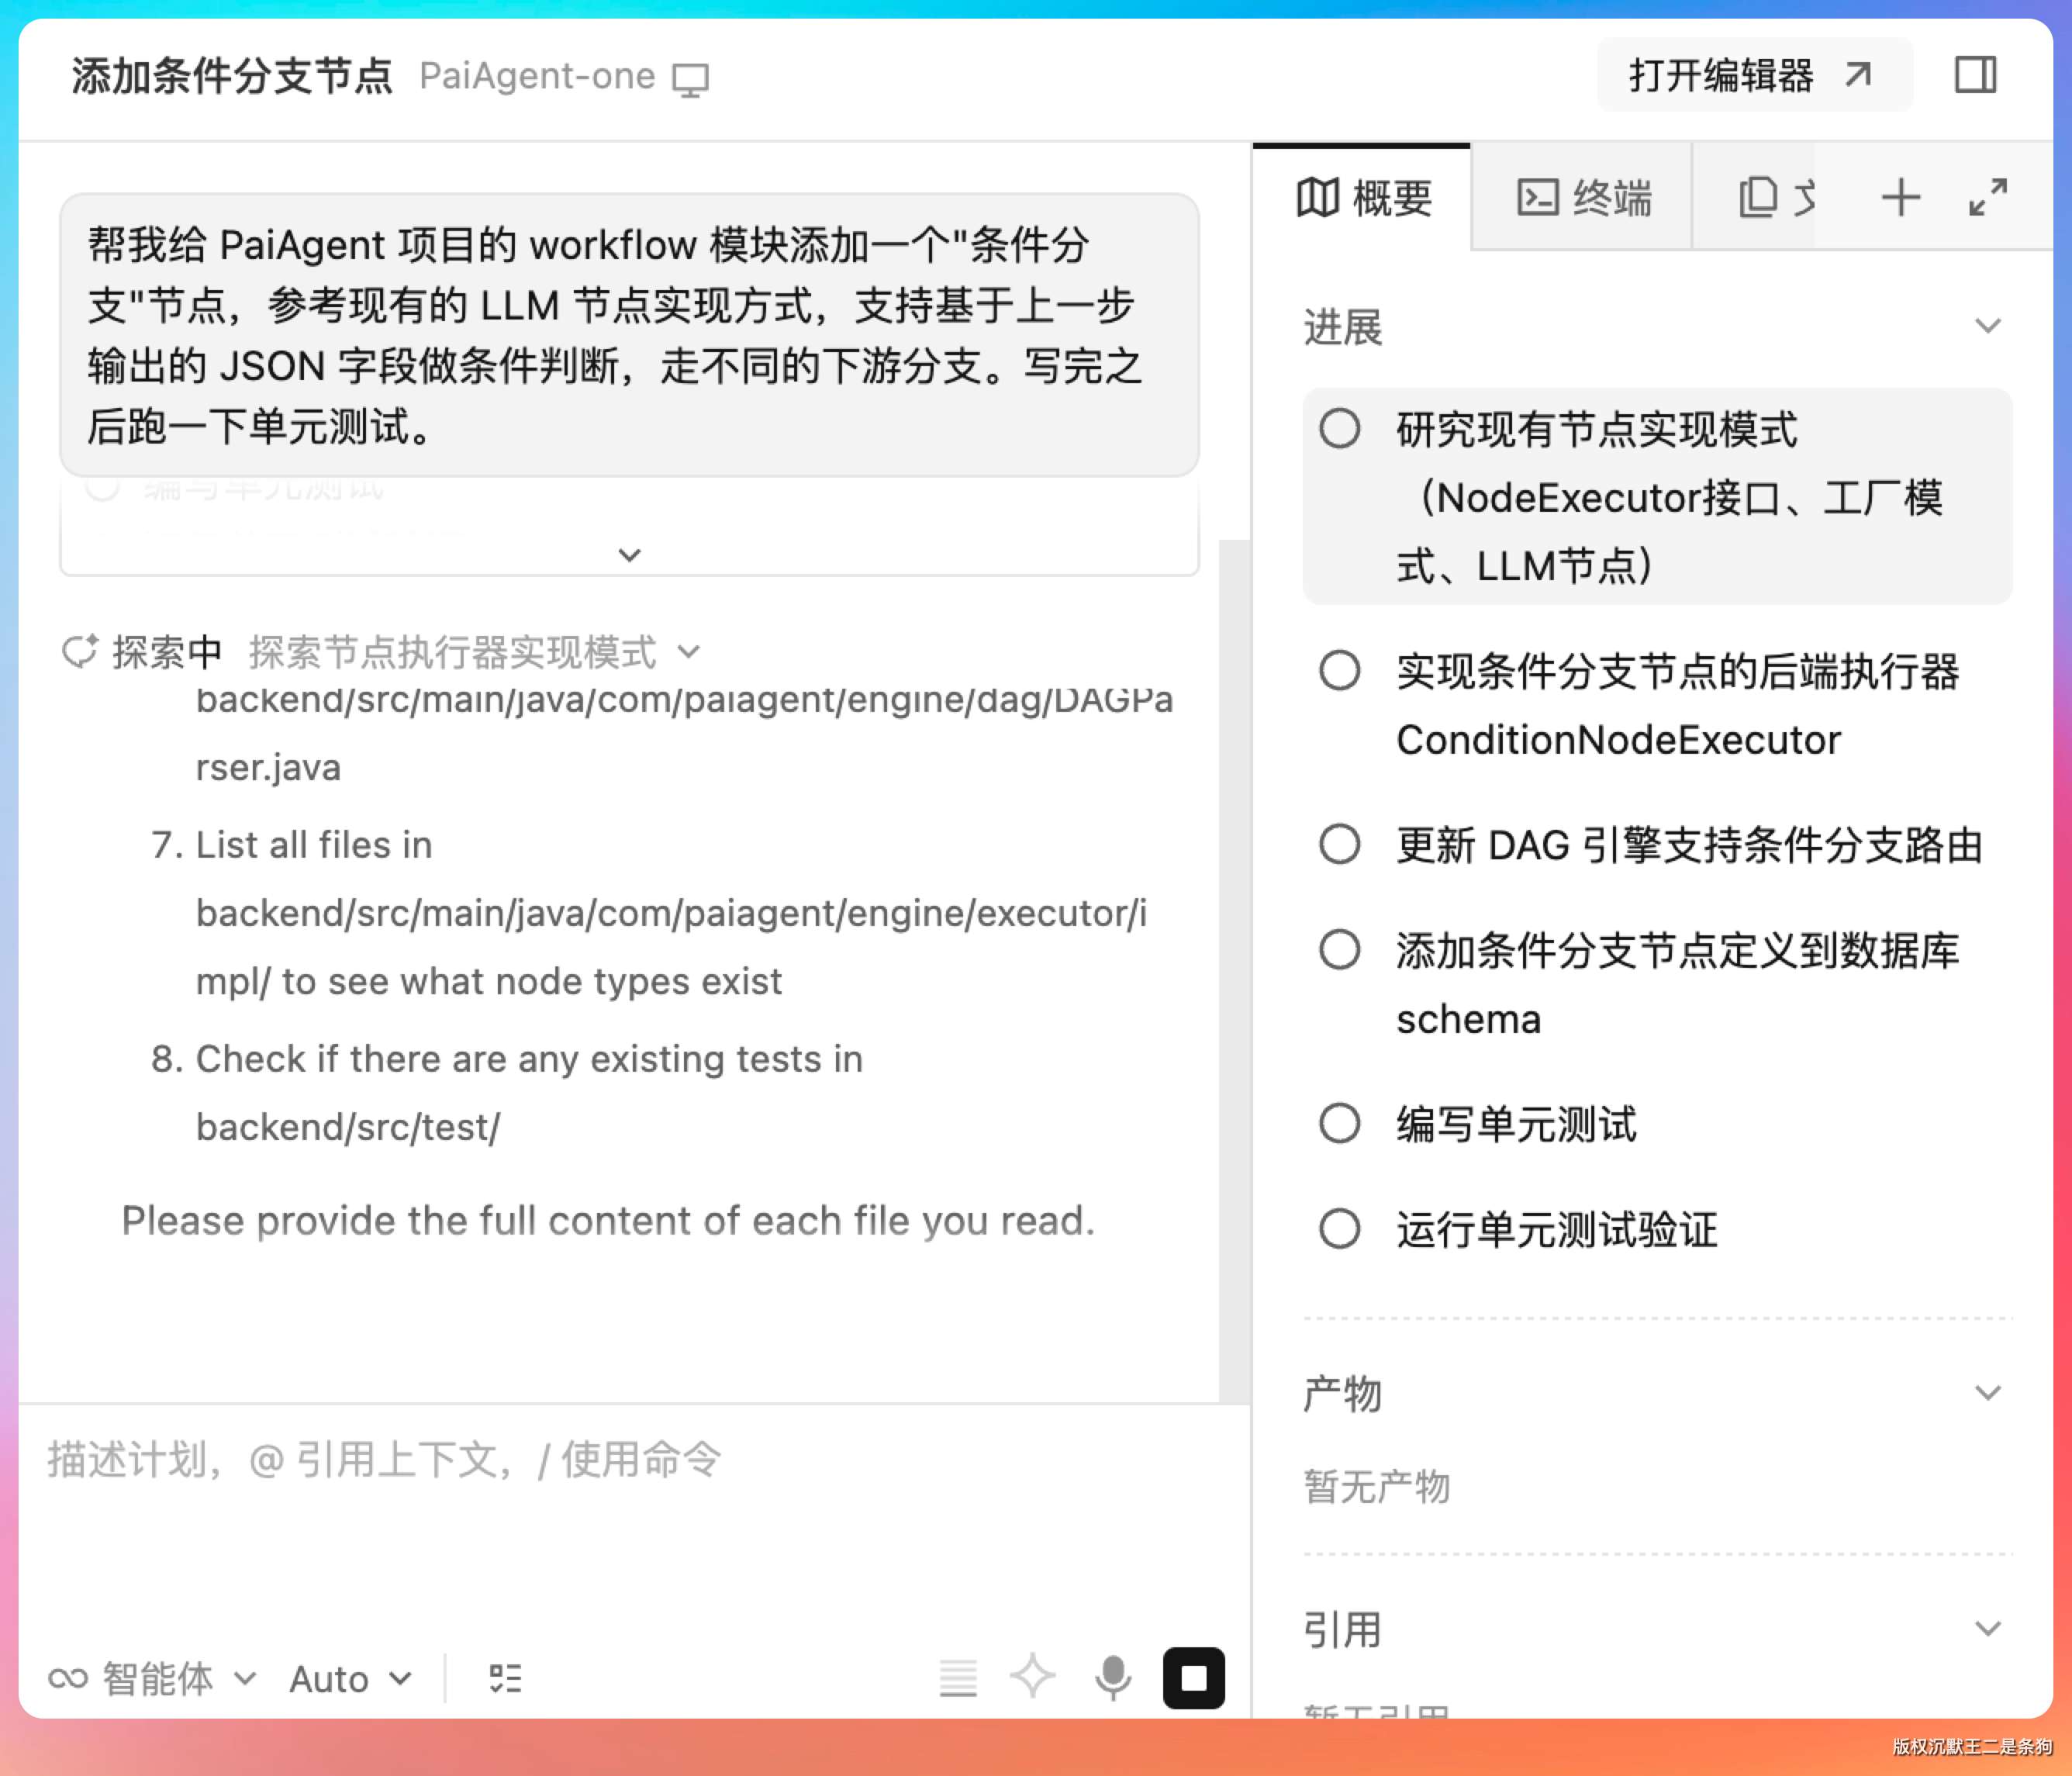Add a new panel tab with plus
2072x1776 pixels.
pyautogui.click(x=1900, y=197)
